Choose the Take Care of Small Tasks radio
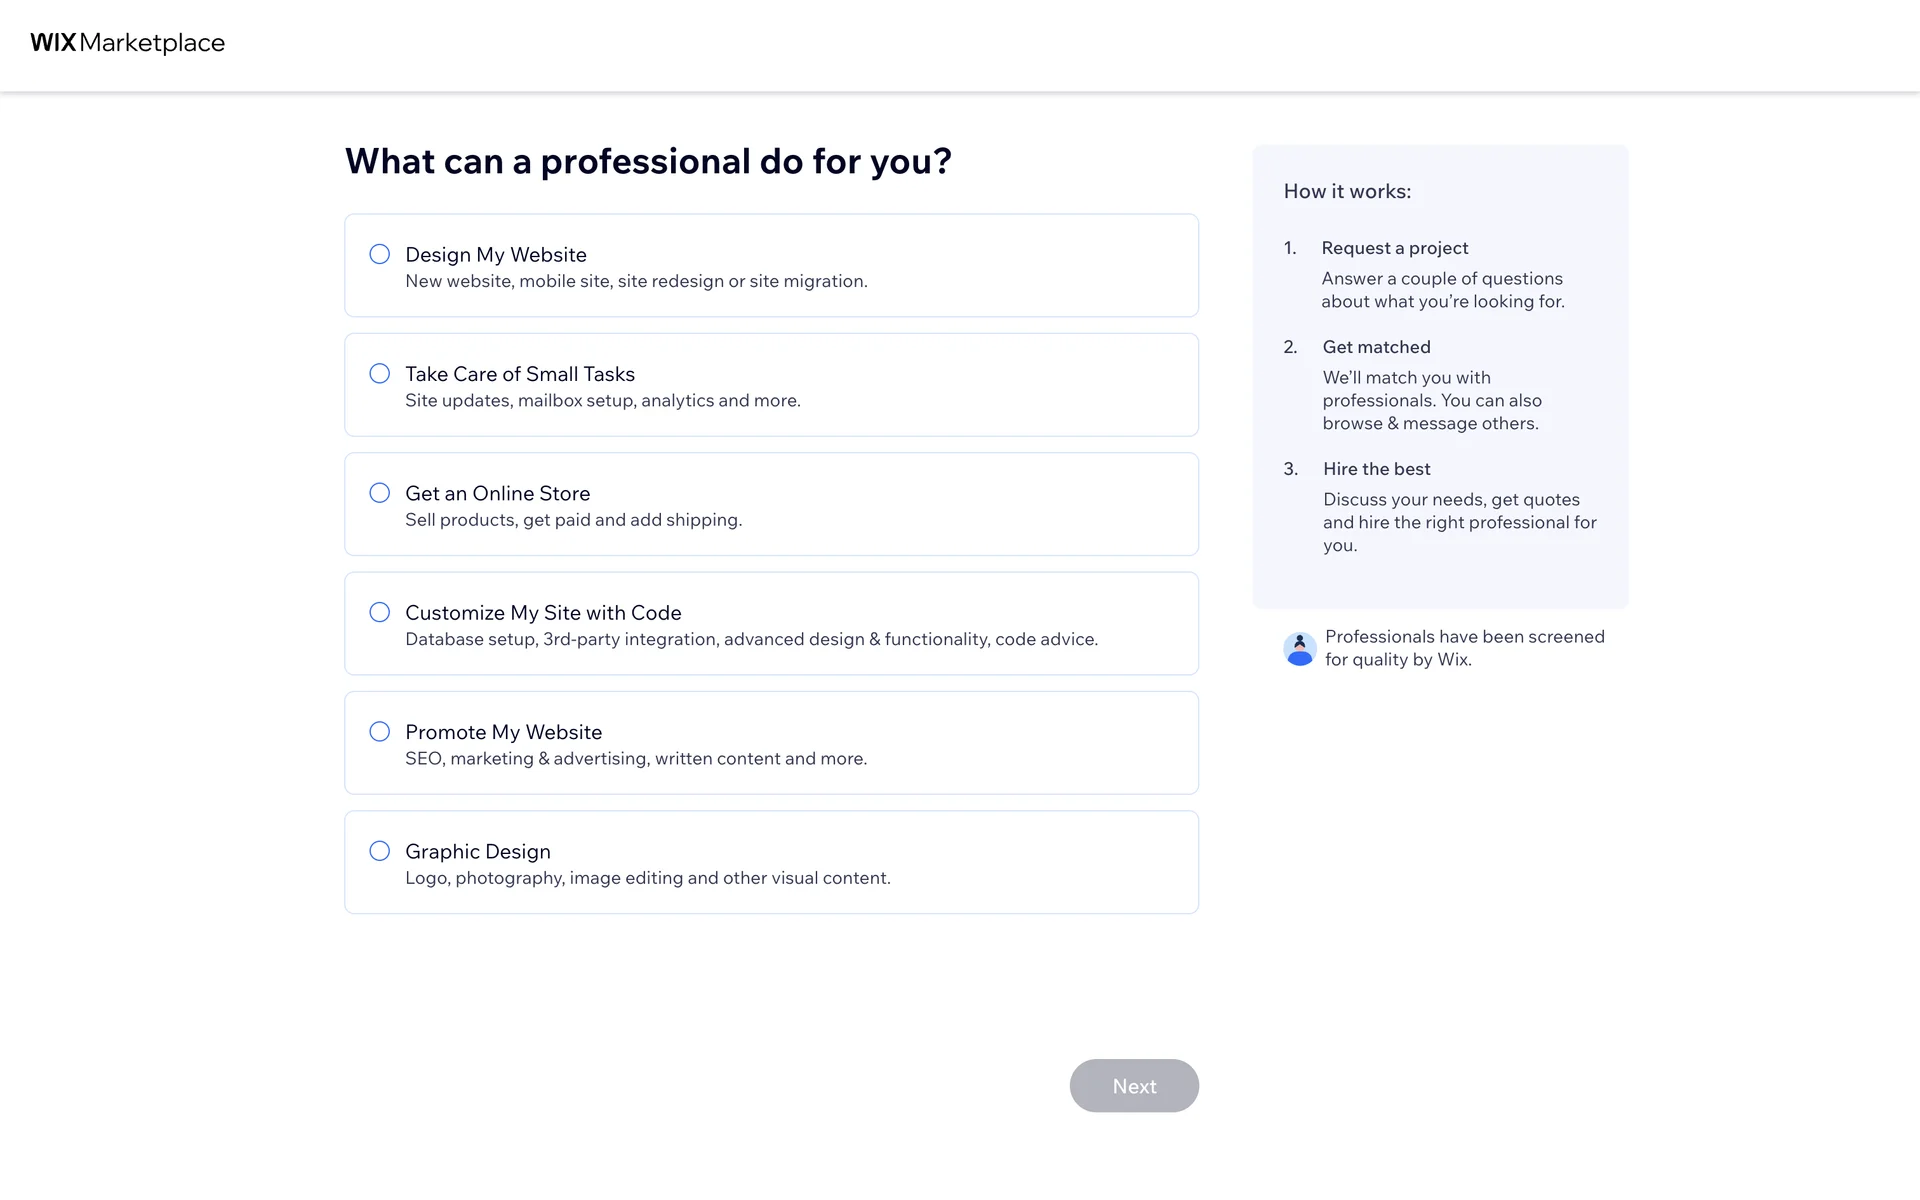This screenshot has height=1200, width=1920. coord(380,374)
